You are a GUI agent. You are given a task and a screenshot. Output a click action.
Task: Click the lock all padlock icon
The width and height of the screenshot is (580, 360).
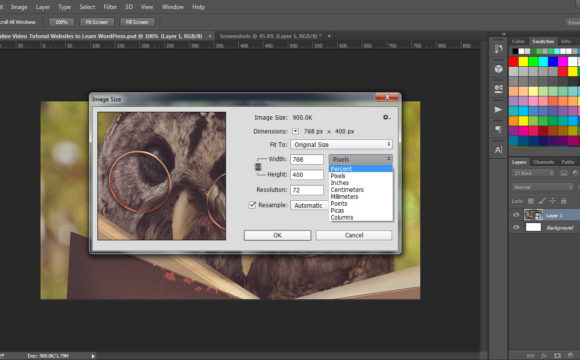[564, 201]
